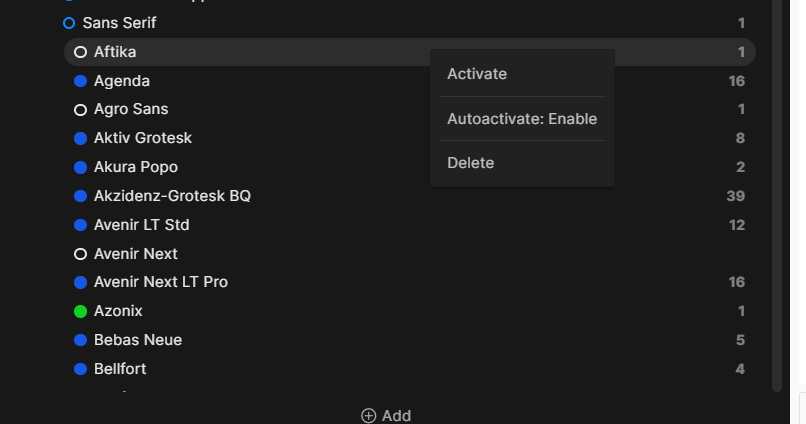Expand the Akzidenz-Grotesk BQ font family
This screenshot has height=424, width=806.
[x=172, y=196]
